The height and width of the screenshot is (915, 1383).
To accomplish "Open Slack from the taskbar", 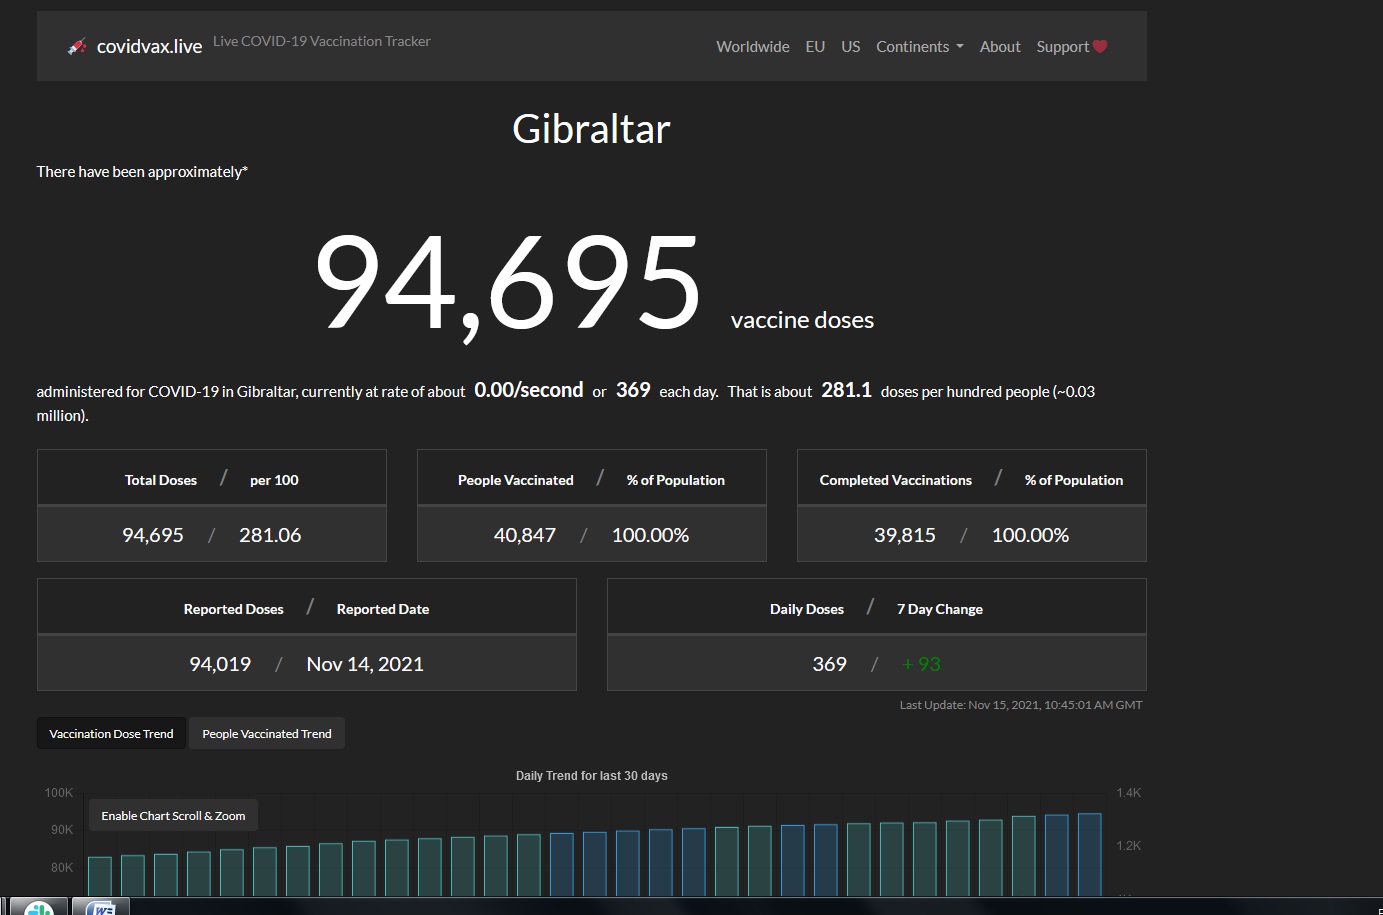I will (39, 908).
